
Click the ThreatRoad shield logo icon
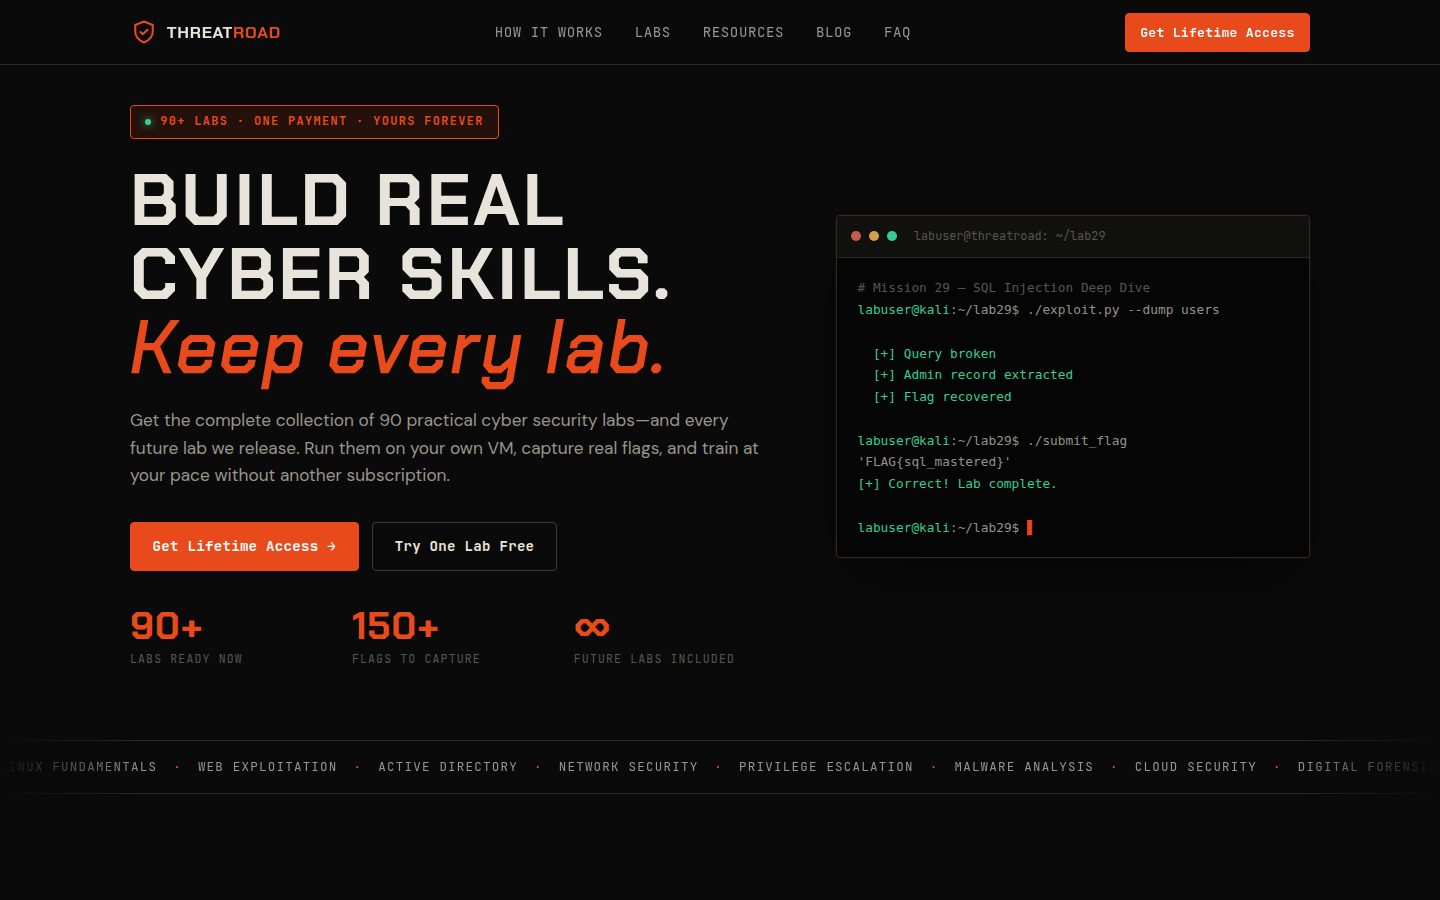[144, 32]
